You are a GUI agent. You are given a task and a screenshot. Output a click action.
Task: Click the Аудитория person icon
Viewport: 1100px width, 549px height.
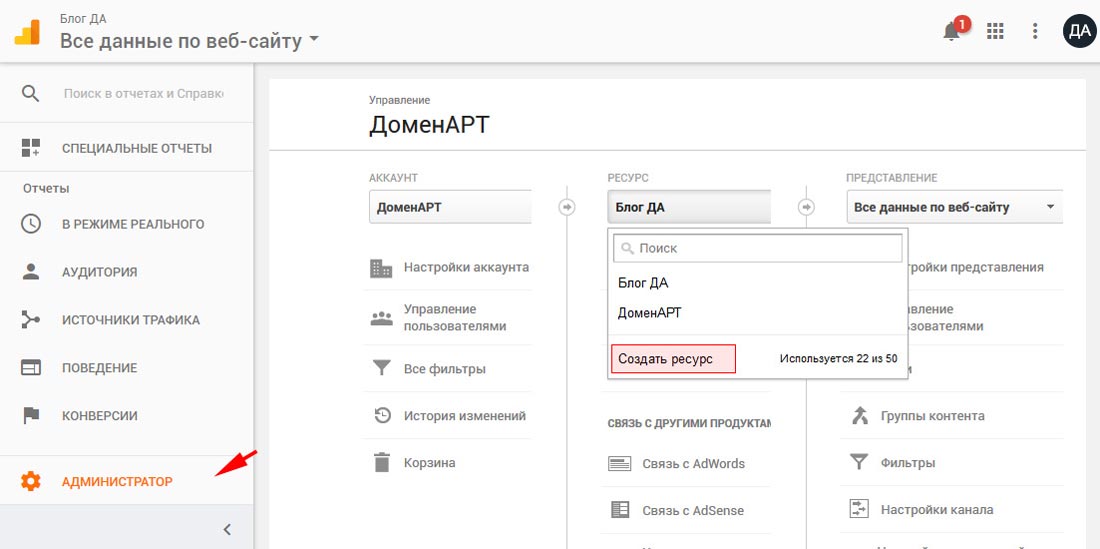click(x=30, y=272)
